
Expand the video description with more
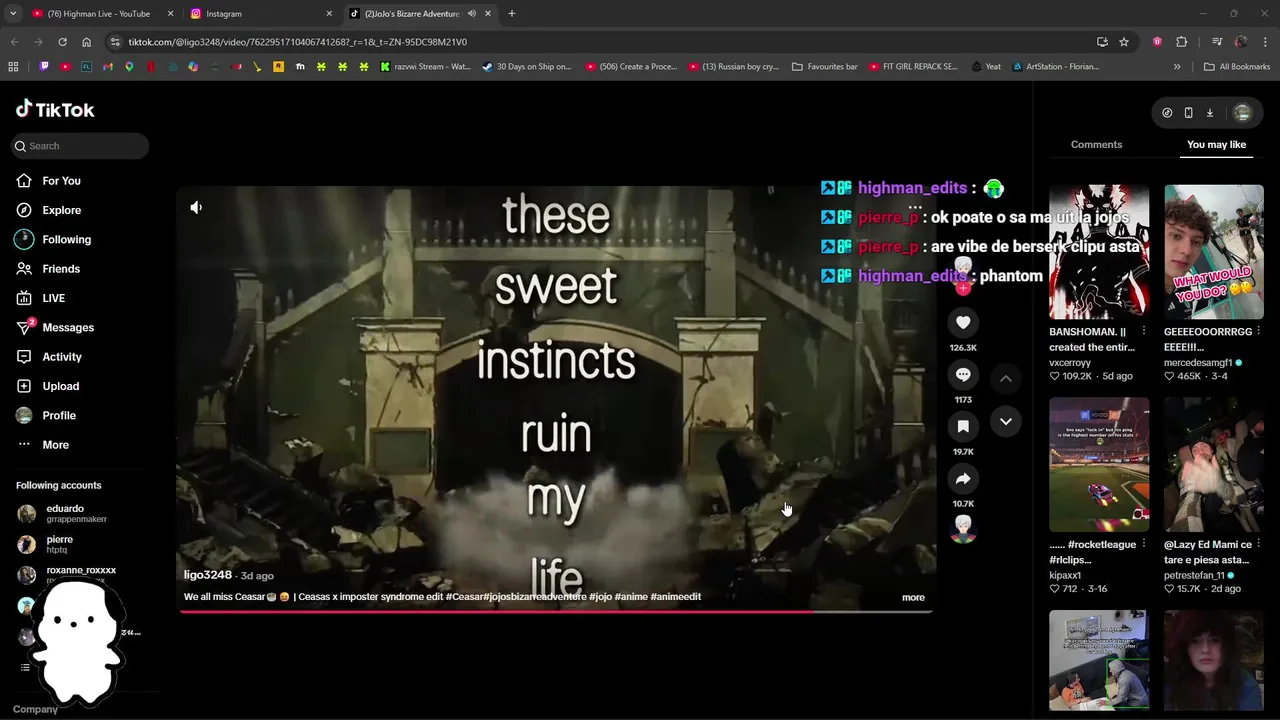(x=913, y=597)
